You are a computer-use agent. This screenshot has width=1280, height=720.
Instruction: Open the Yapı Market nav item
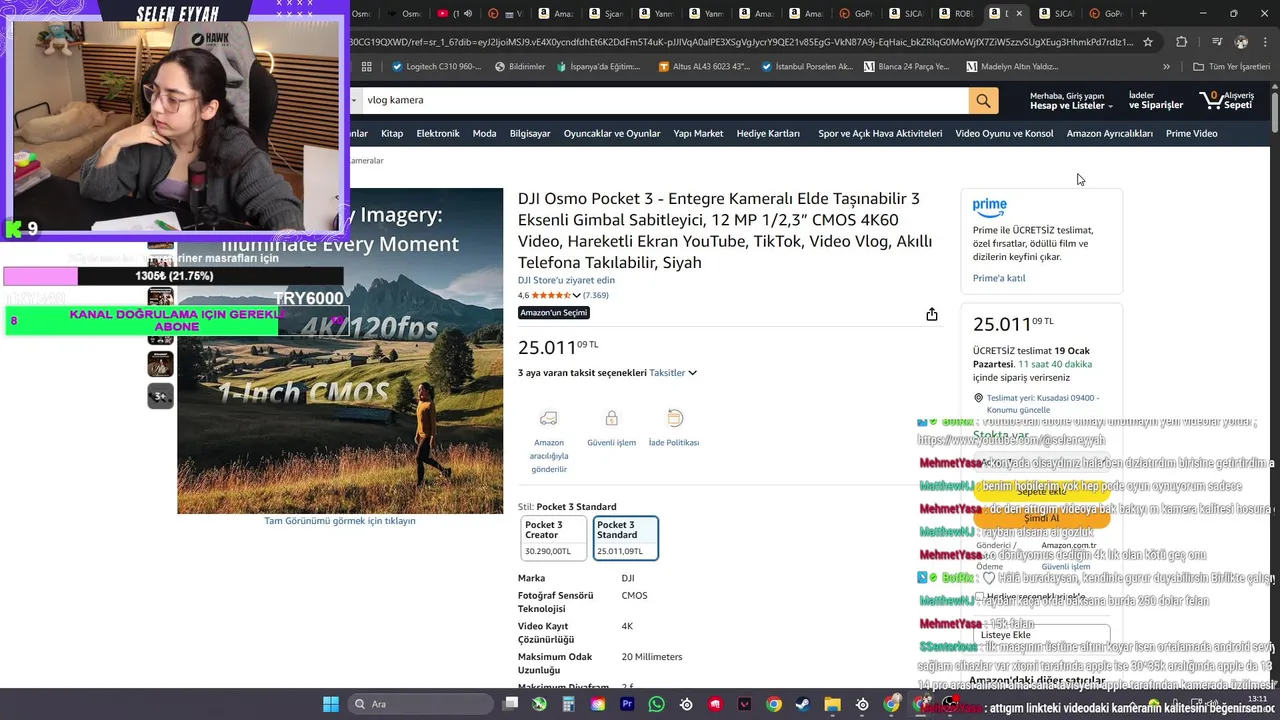(x=698, y=134)
